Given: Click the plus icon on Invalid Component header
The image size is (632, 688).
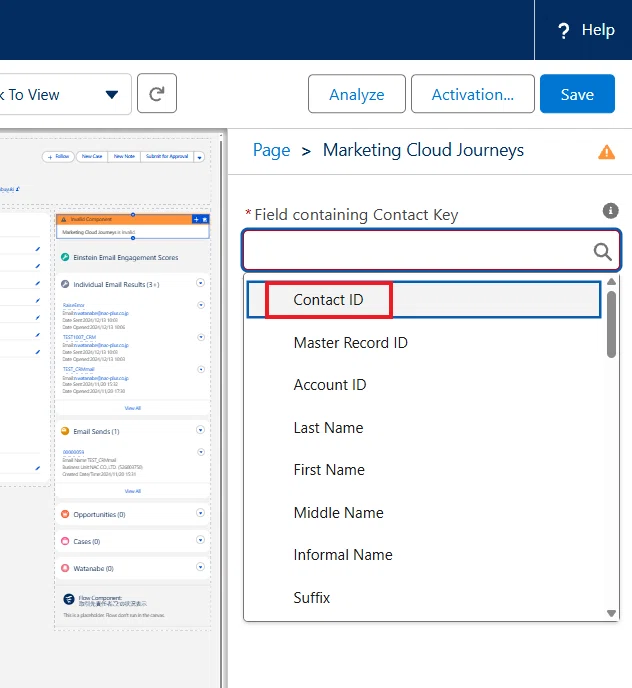Looking at the screenshot, I should point(196,219).
